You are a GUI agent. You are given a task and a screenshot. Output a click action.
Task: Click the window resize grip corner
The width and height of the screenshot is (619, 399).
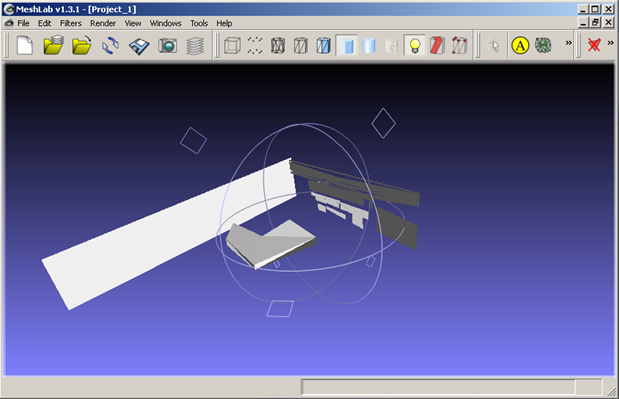[611, 391]
